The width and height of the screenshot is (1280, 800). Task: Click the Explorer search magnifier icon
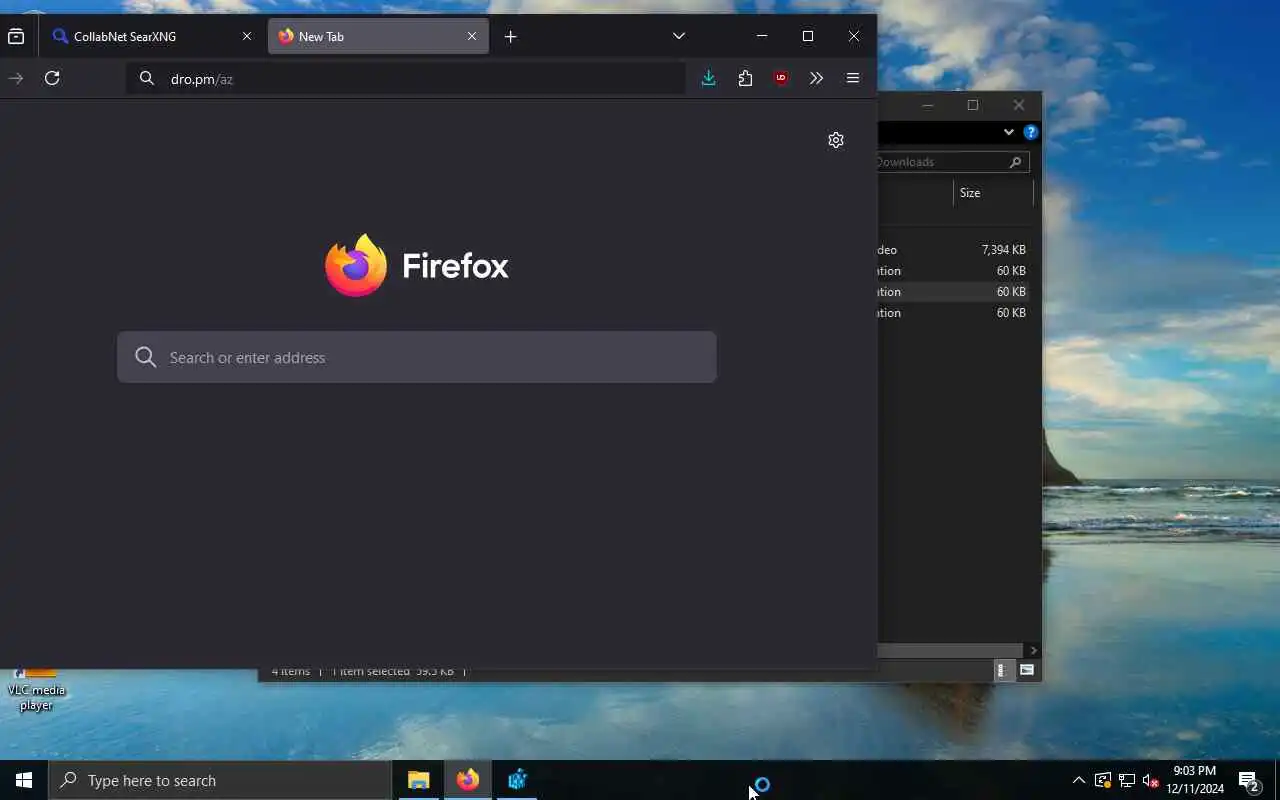point(1015,162)
